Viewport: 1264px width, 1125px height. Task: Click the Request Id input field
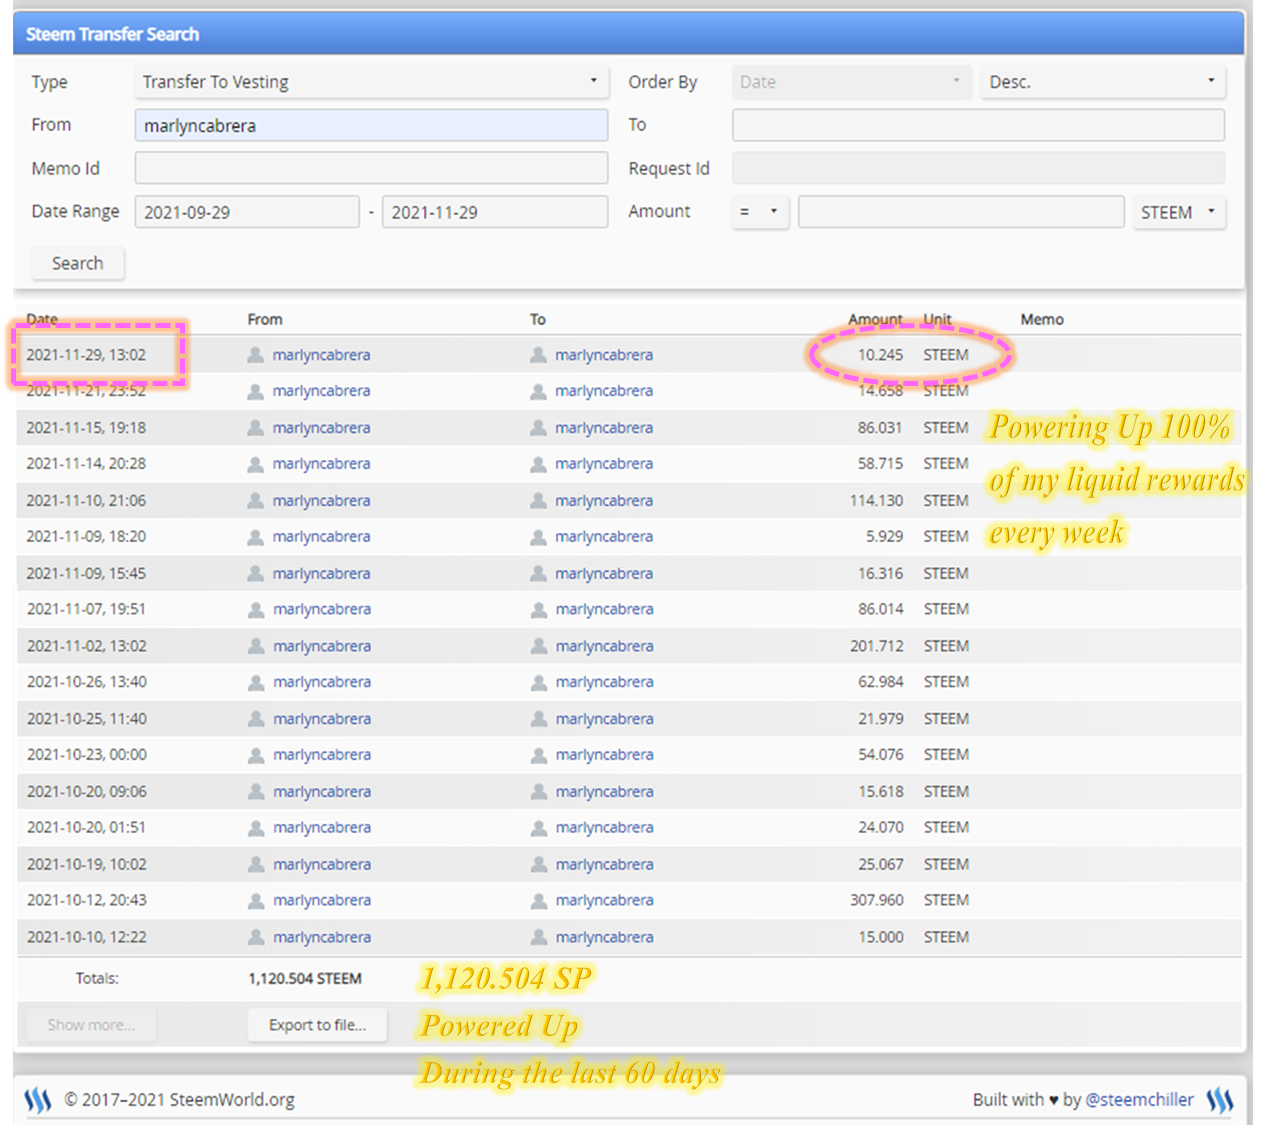[x=978, y=168]
